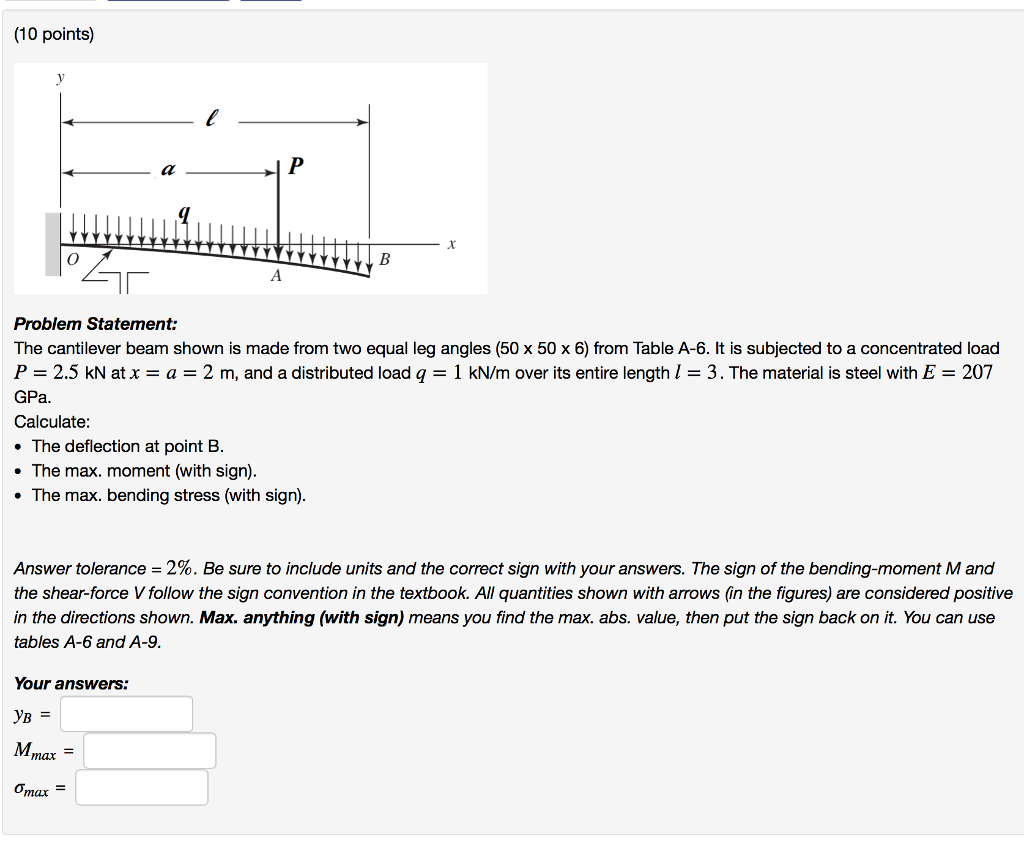Click the fixed support symbol in figure
The width and height of the screenshot is (1024, 843).
(x=53, y=243)
